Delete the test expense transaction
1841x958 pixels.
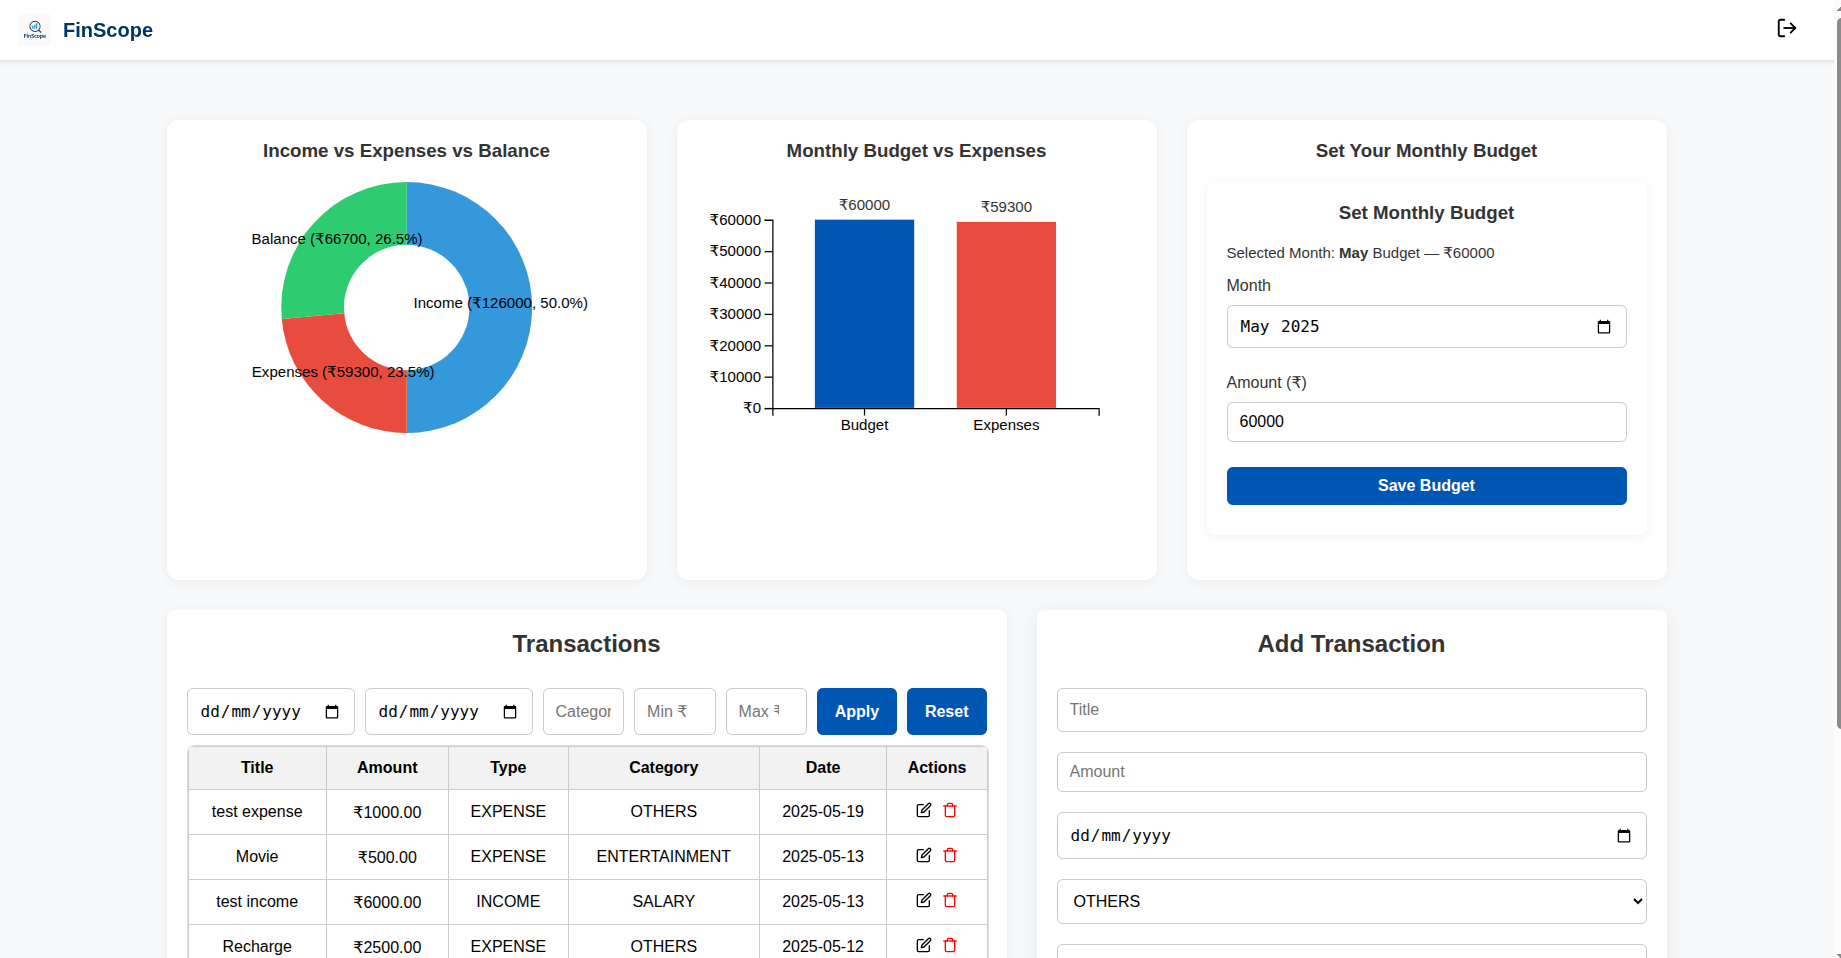tap(950, 810)
